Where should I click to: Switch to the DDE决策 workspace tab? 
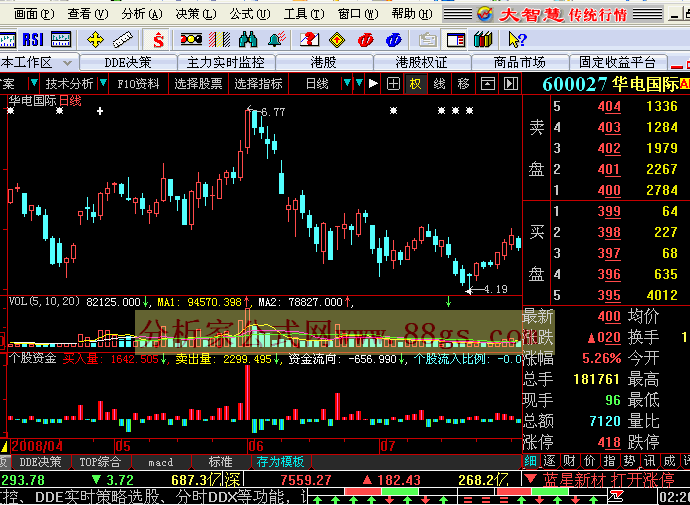click(128, 62)
